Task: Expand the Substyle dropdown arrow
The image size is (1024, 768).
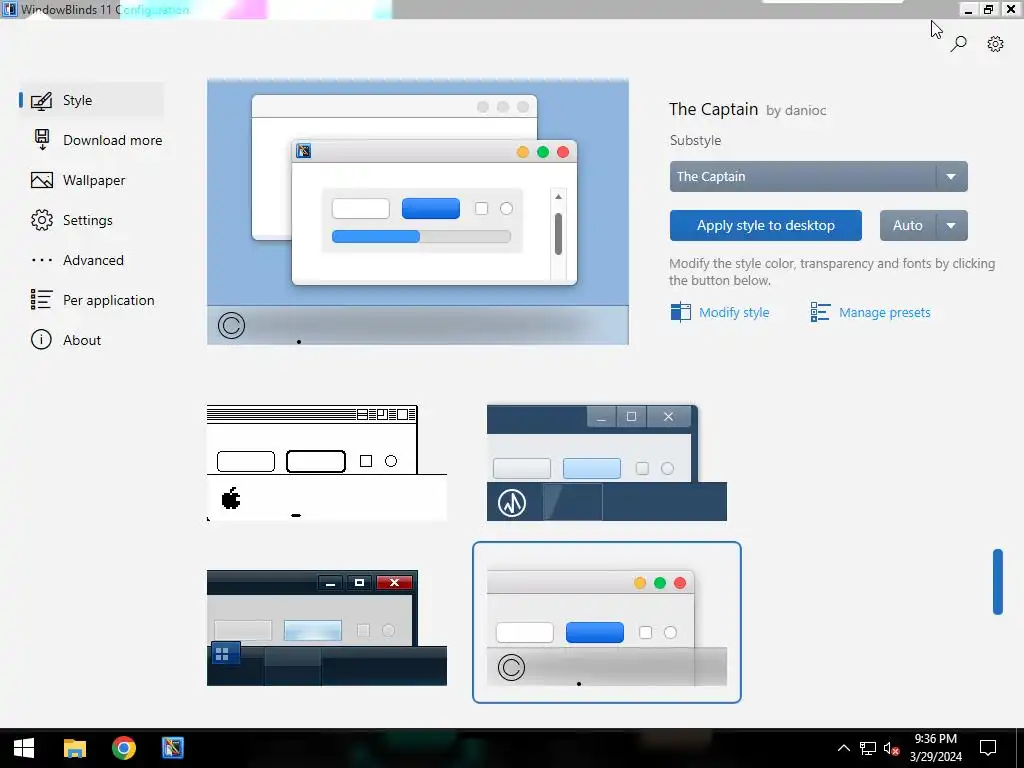Action: tap(951, 176)
